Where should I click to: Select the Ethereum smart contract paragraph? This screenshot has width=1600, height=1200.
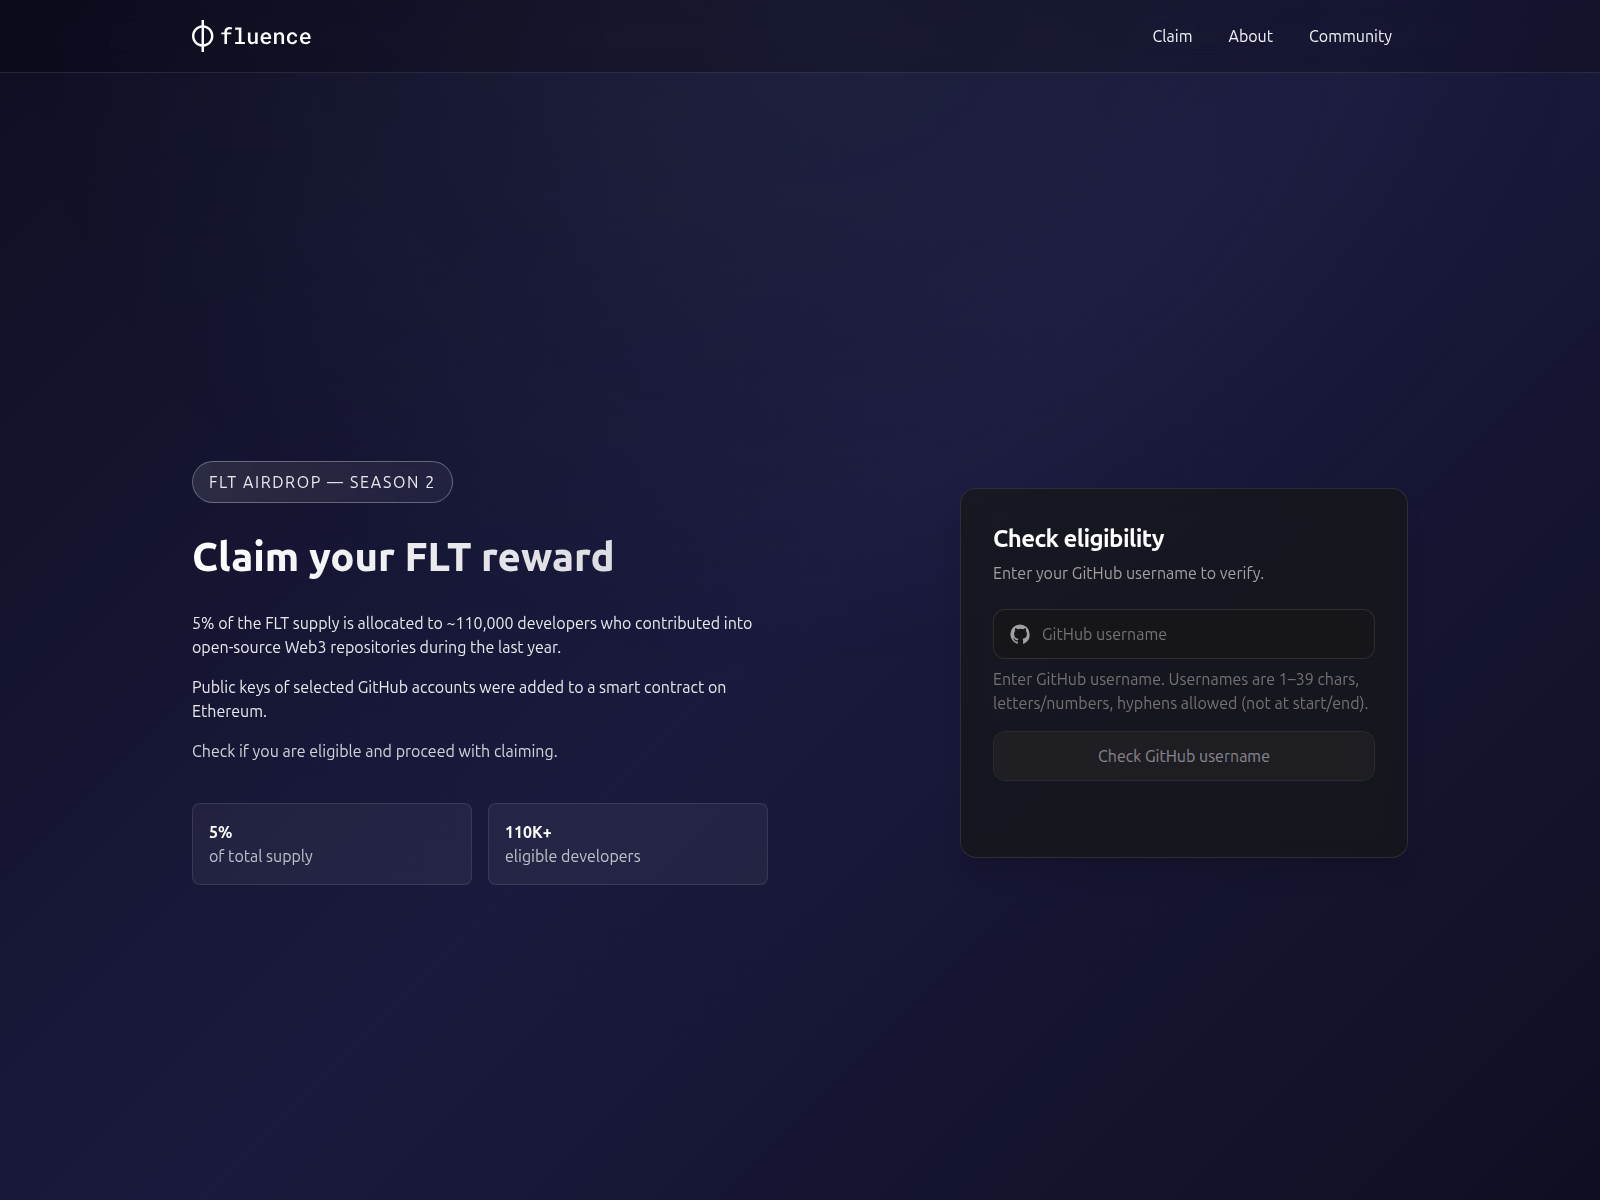[x=459, y=698]
